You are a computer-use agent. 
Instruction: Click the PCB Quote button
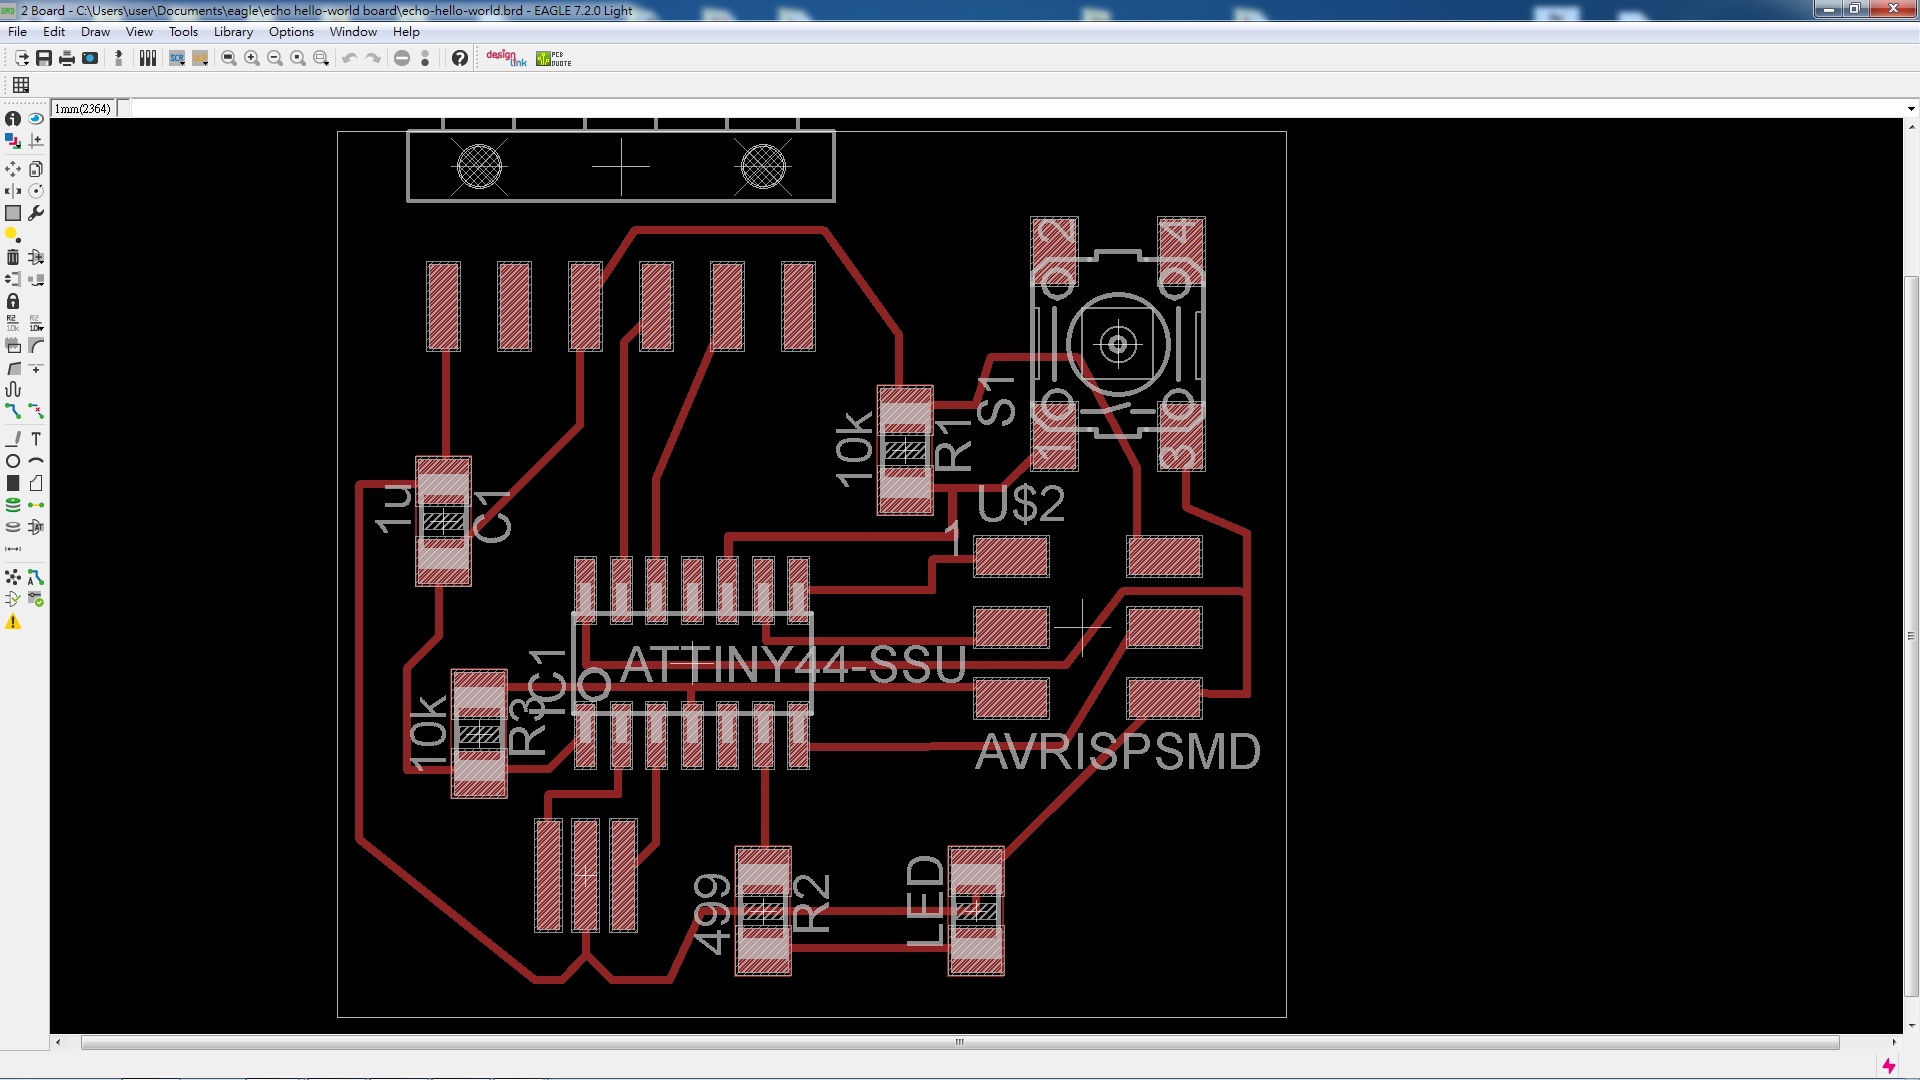click(554, 58)
